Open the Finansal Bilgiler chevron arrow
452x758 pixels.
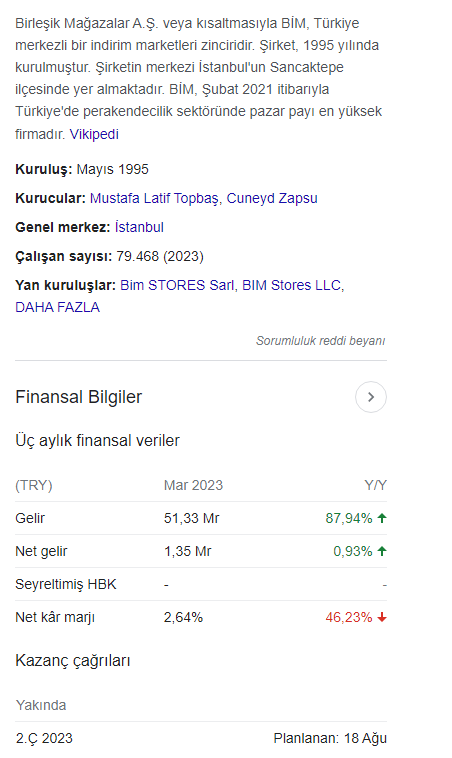coord(371,397)
